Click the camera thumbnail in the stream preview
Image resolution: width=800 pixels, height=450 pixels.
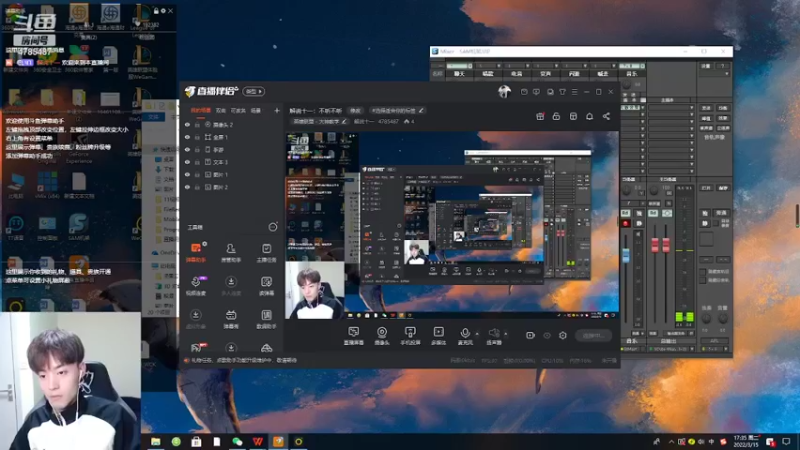[315, 290]
